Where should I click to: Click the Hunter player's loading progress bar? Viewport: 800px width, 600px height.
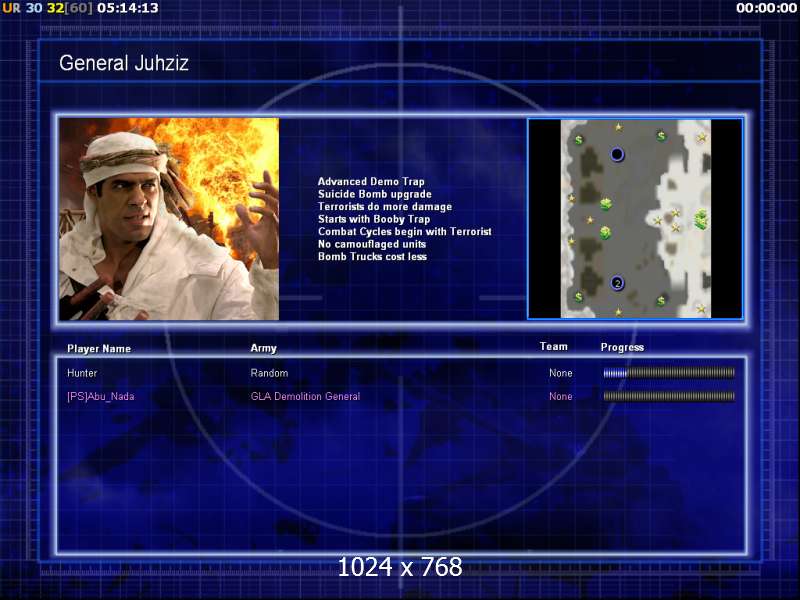(669, 373)
